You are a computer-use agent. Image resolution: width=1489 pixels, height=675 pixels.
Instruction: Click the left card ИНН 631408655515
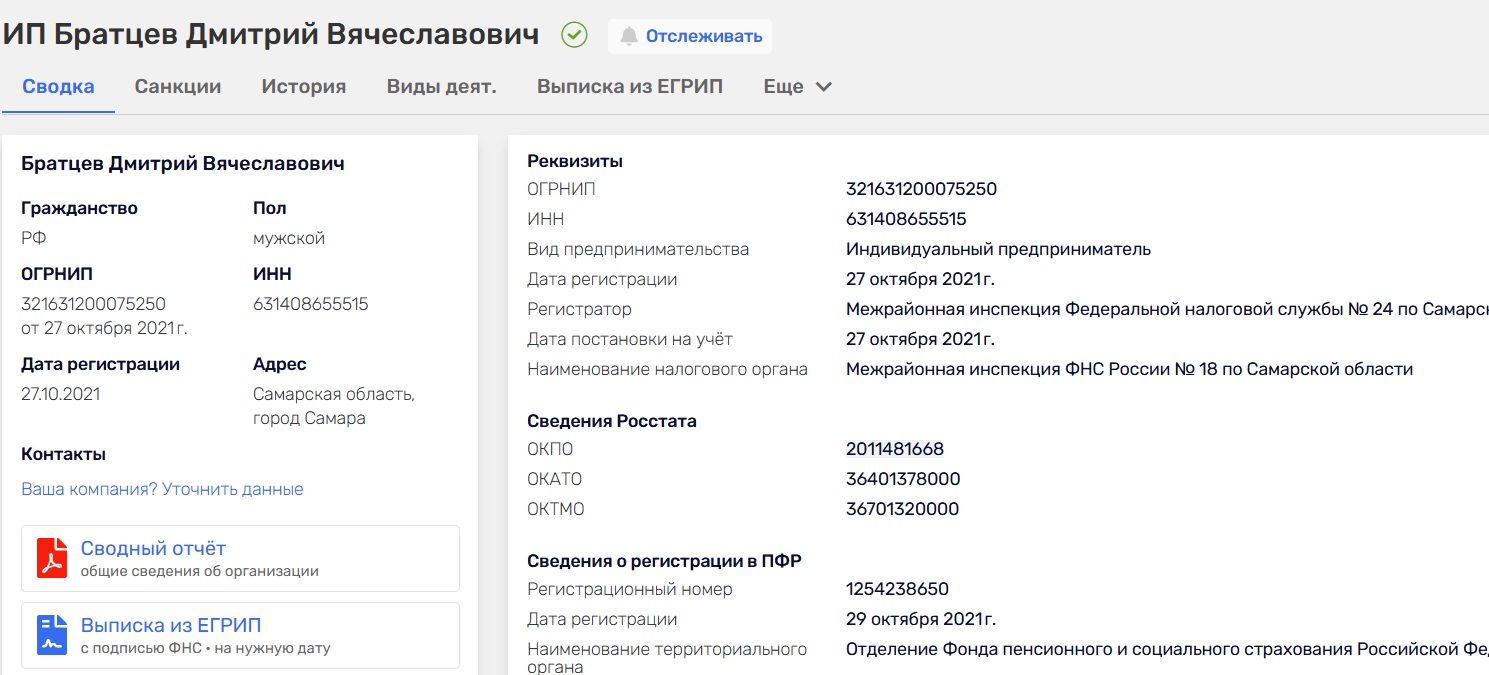click(311, 304)
